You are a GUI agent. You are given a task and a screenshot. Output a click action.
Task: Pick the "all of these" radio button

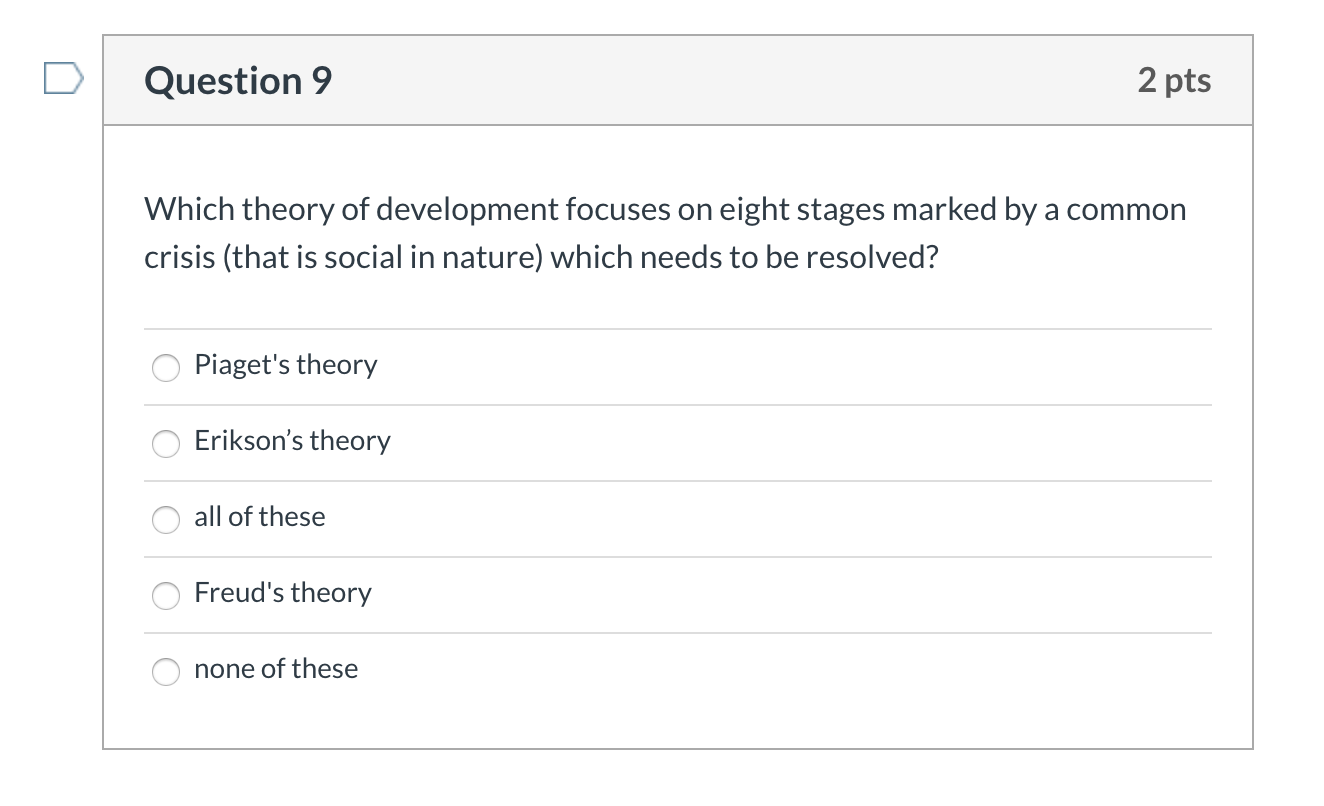coord(166,519)
